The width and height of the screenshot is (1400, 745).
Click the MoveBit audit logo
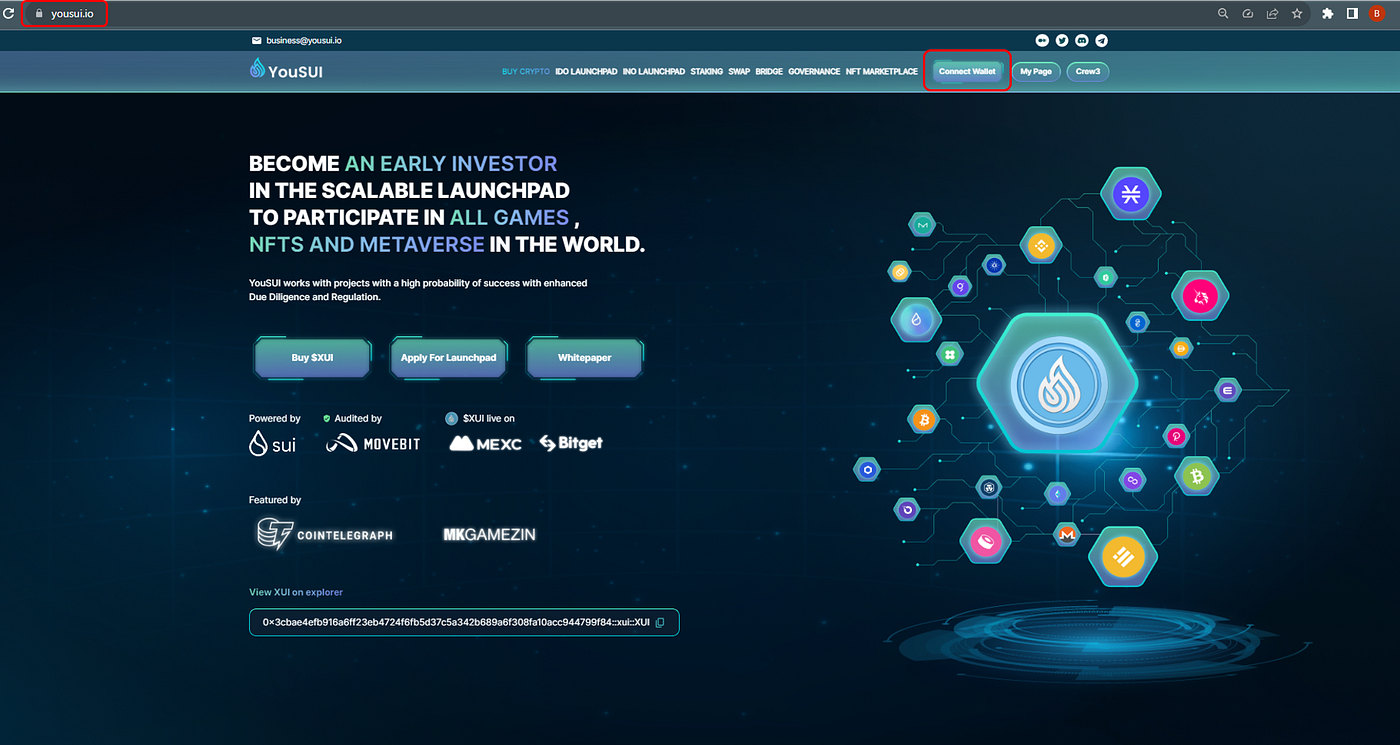tap(372, 443)
